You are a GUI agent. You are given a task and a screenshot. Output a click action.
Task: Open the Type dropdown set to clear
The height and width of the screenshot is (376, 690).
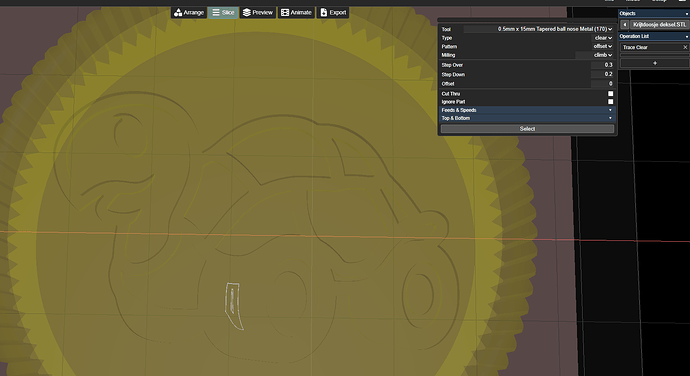coord(603,38)
